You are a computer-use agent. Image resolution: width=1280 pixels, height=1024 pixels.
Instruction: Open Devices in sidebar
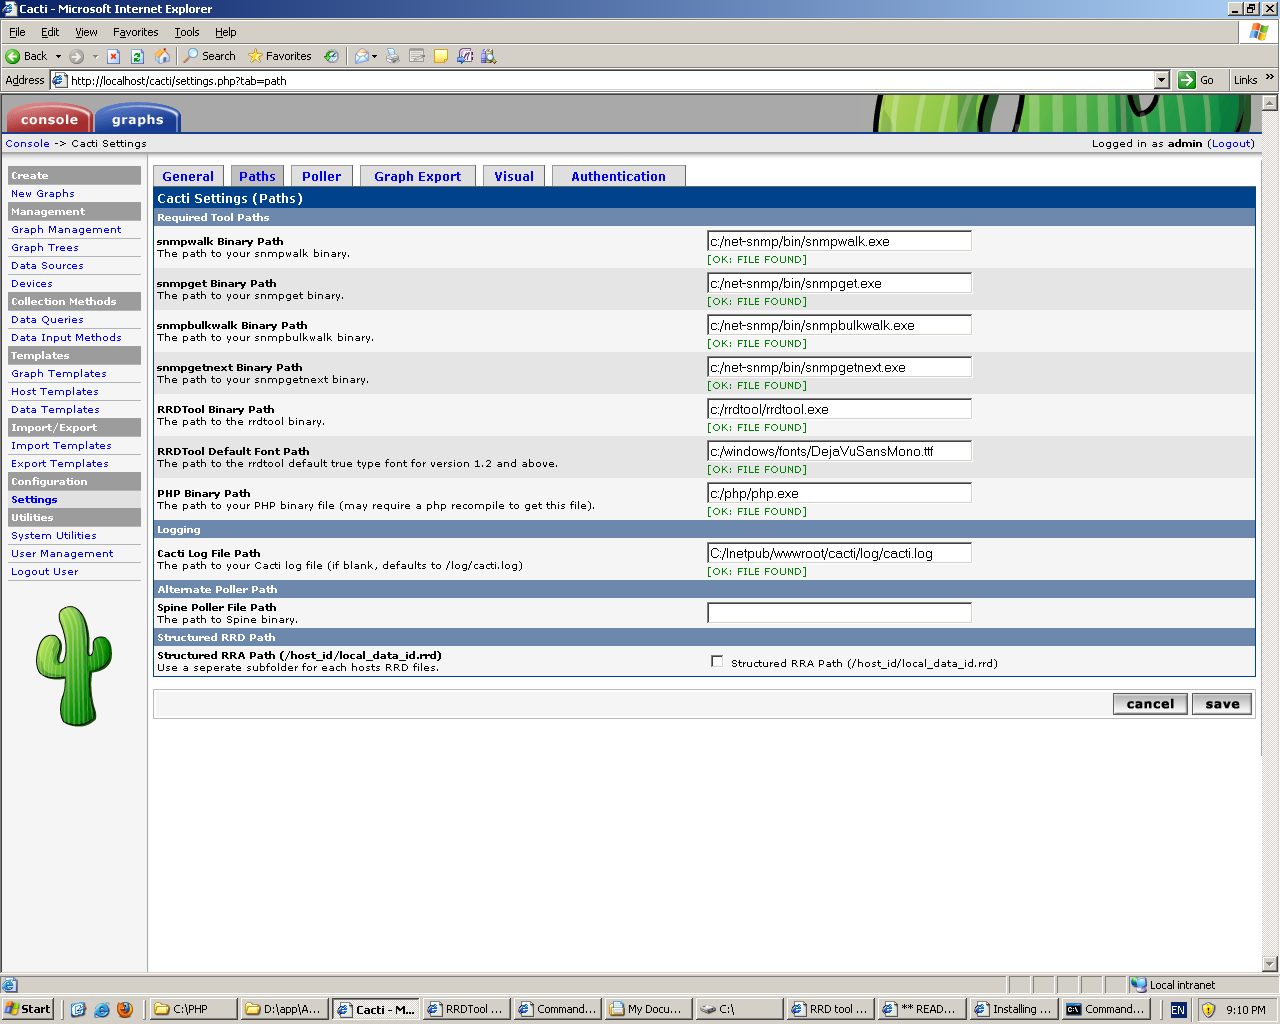click(x=32, y=283)
